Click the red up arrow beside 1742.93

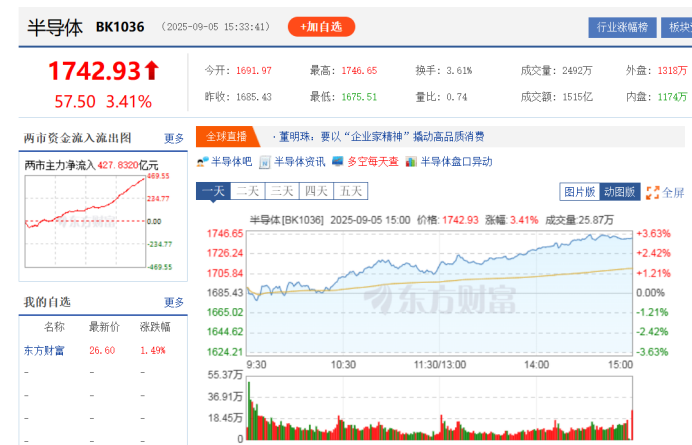pos(151,71)
